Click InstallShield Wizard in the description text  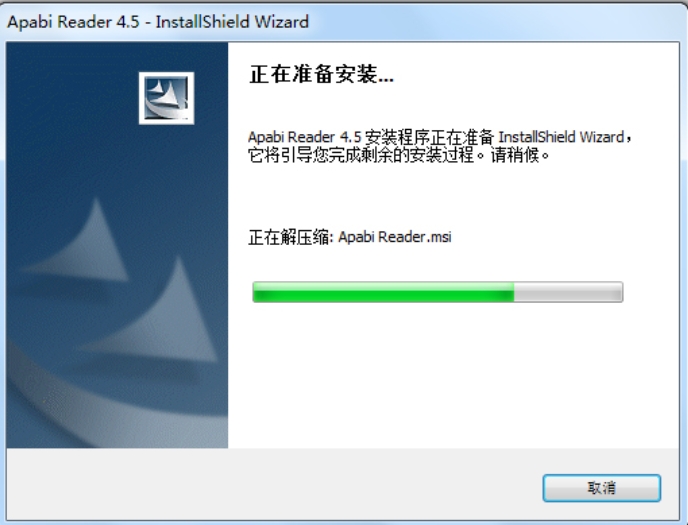coord(561,137)
